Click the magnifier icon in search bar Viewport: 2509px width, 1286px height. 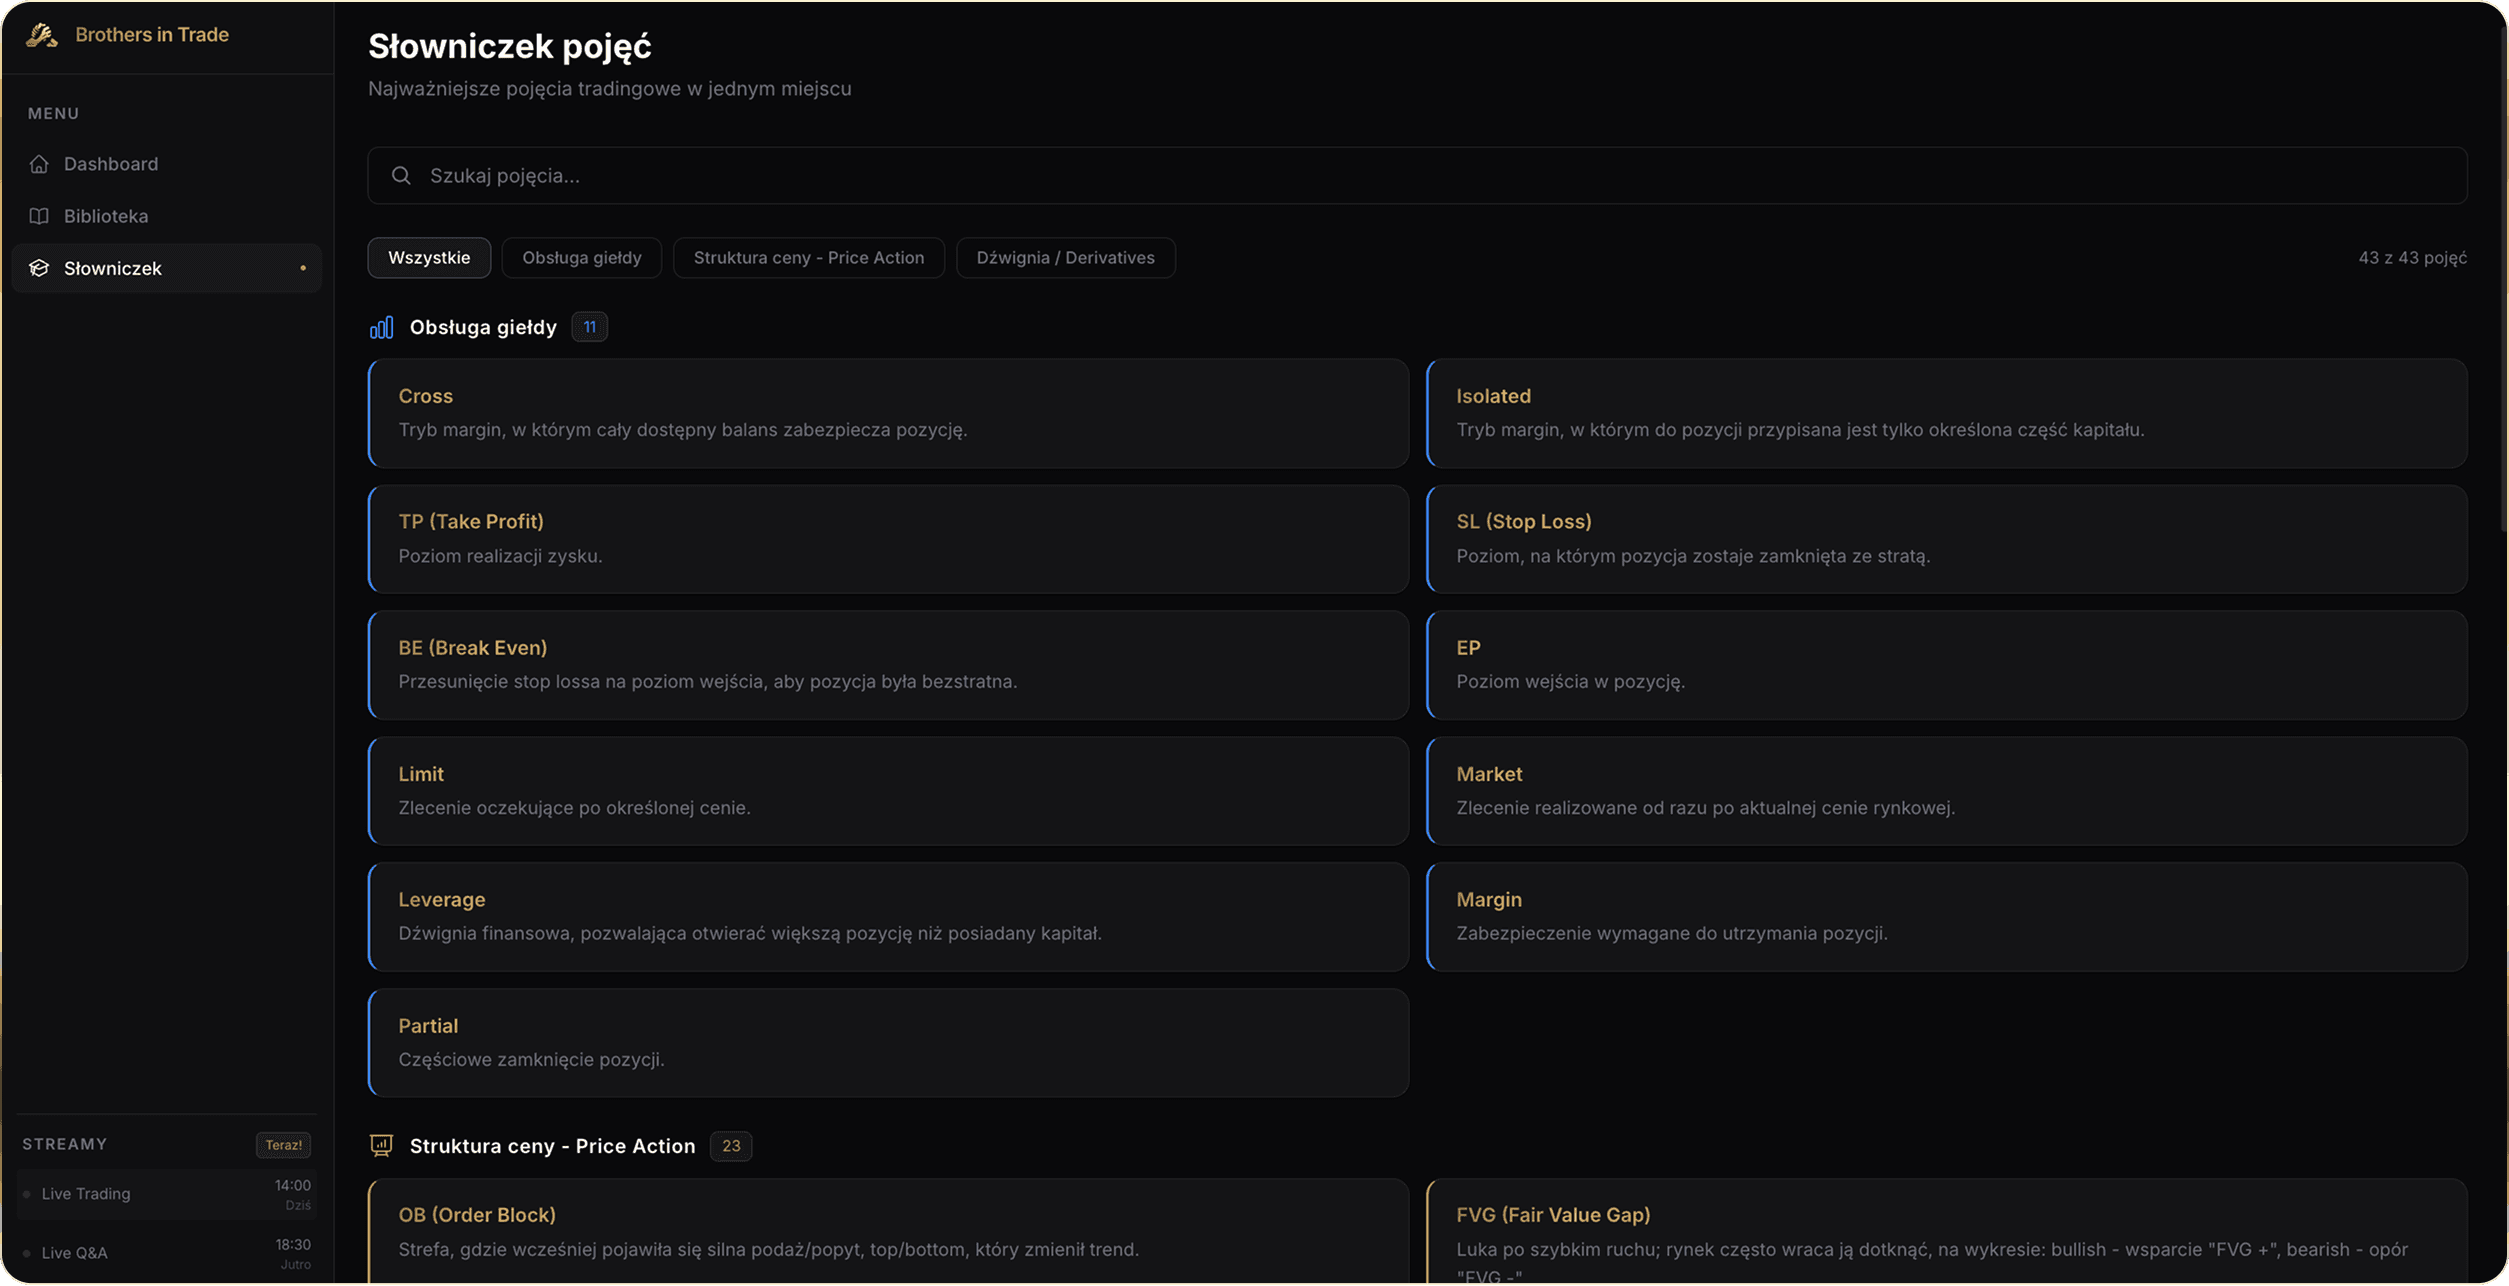coord(401,176)
